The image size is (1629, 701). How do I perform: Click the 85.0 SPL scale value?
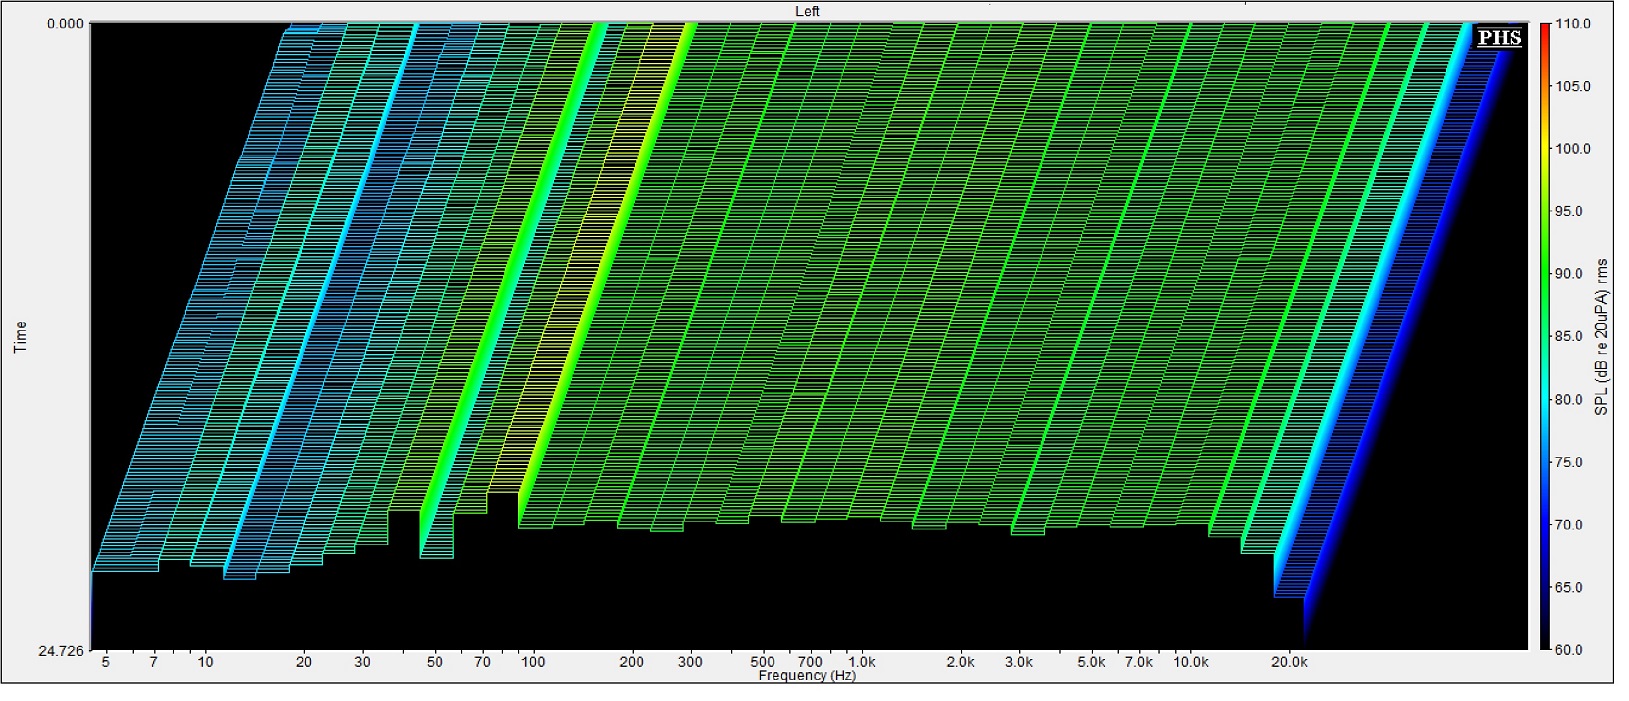click(1573, 336)
